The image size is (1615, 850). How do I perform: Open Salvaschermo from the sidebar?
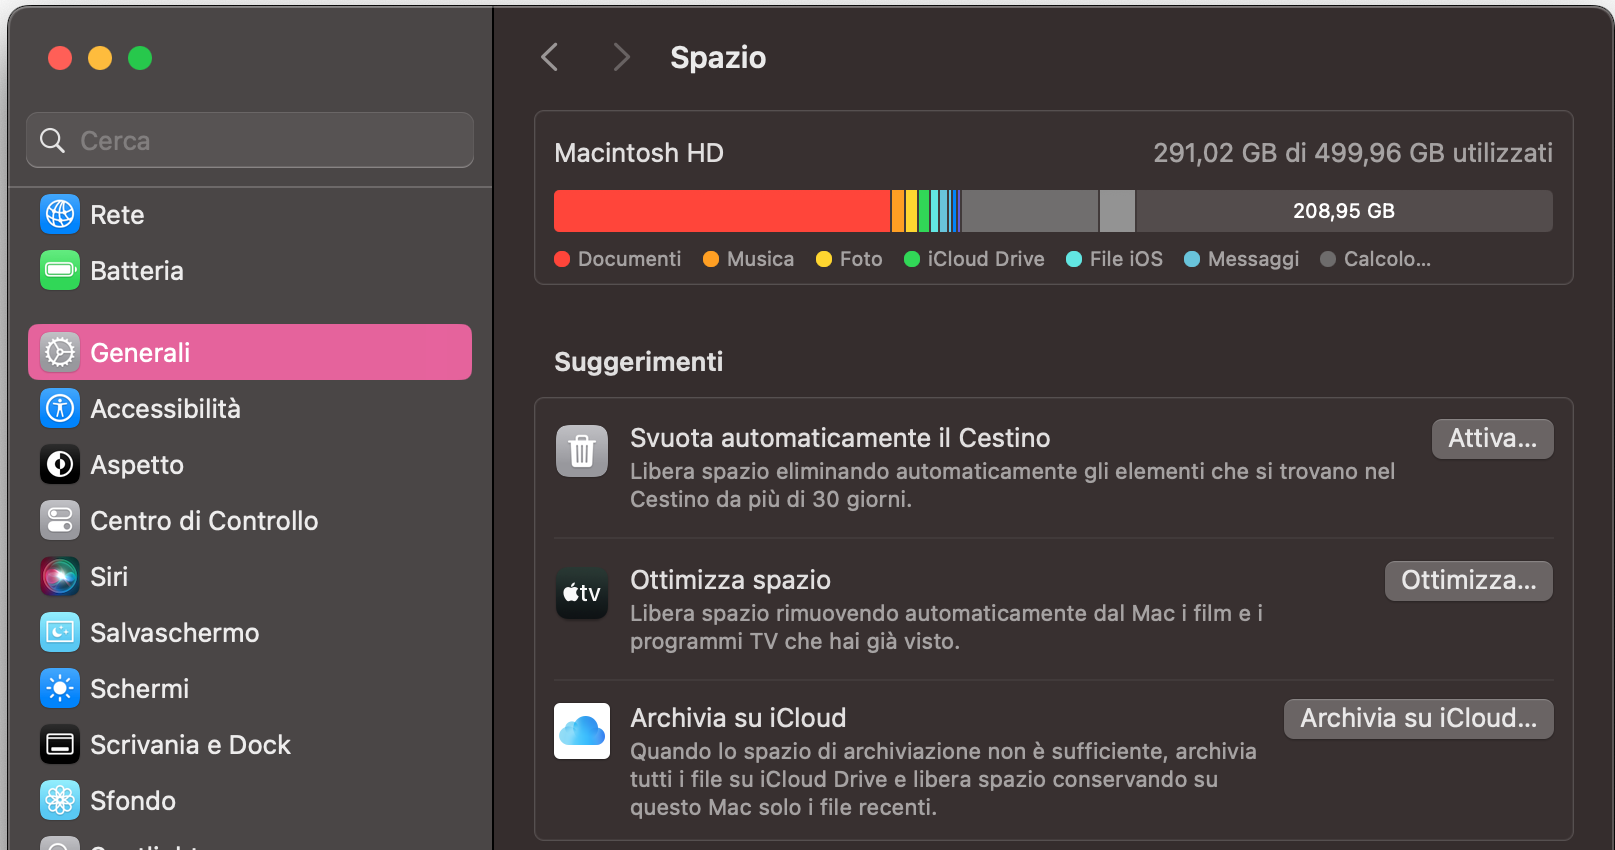point(59,632)
